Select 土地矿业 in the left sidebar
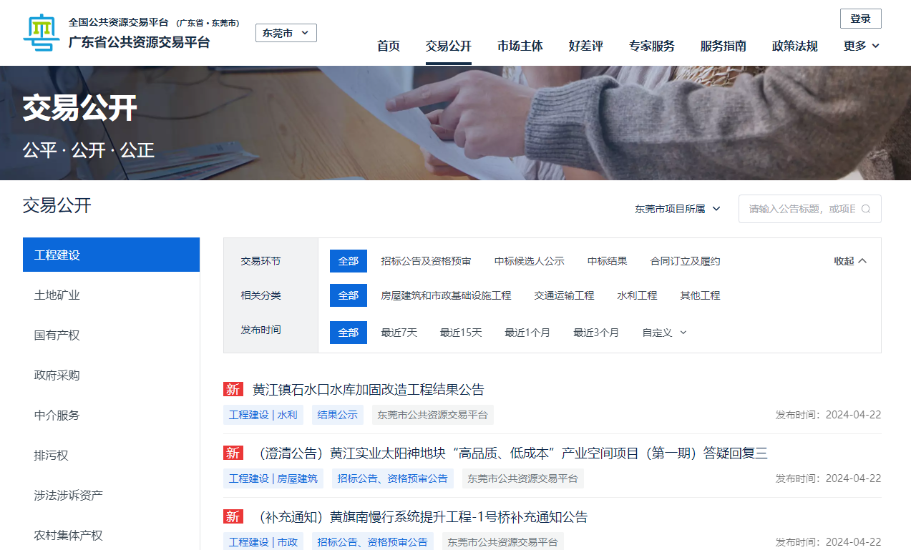This screenshot has height=550, width=911. [57, 295]
